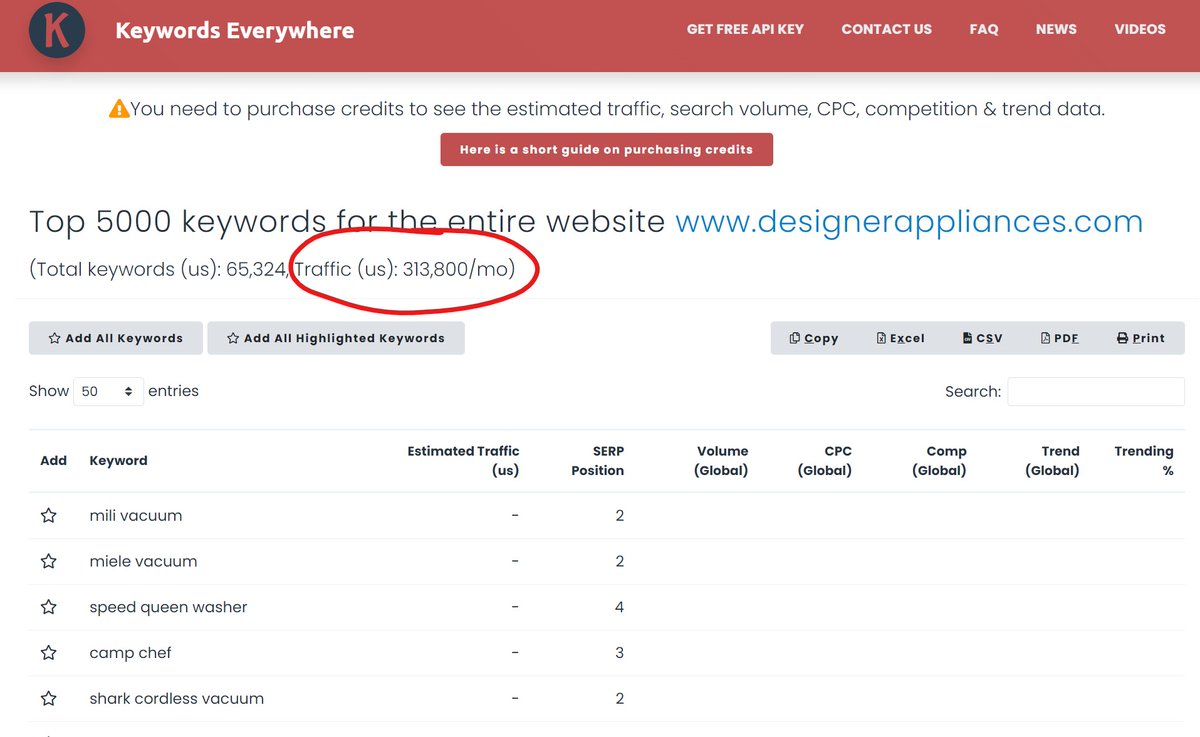The height and width of the screenshot is (737, 1200).
Task: Sort table by SERP Position column
Action: point(597,461)
